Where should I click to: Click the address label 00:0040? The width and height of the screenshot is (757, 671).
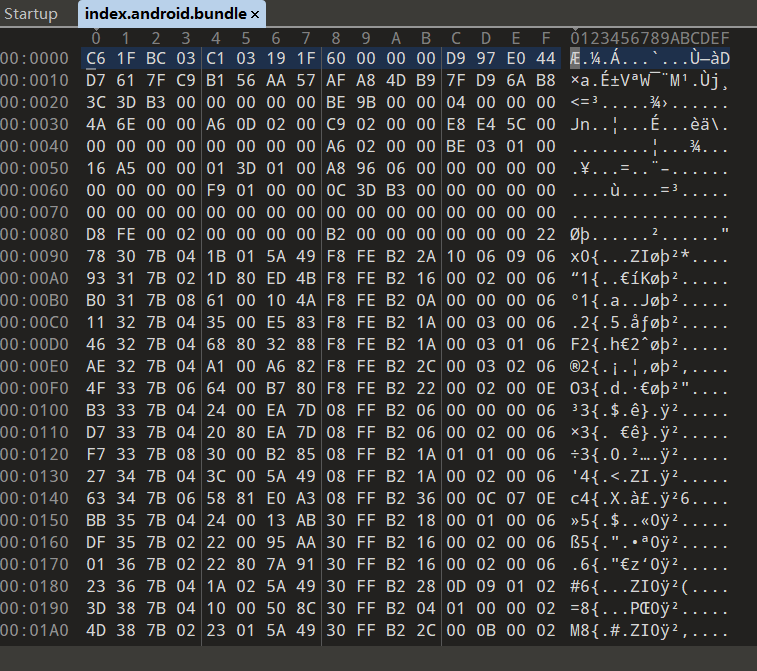click(34, 146)
